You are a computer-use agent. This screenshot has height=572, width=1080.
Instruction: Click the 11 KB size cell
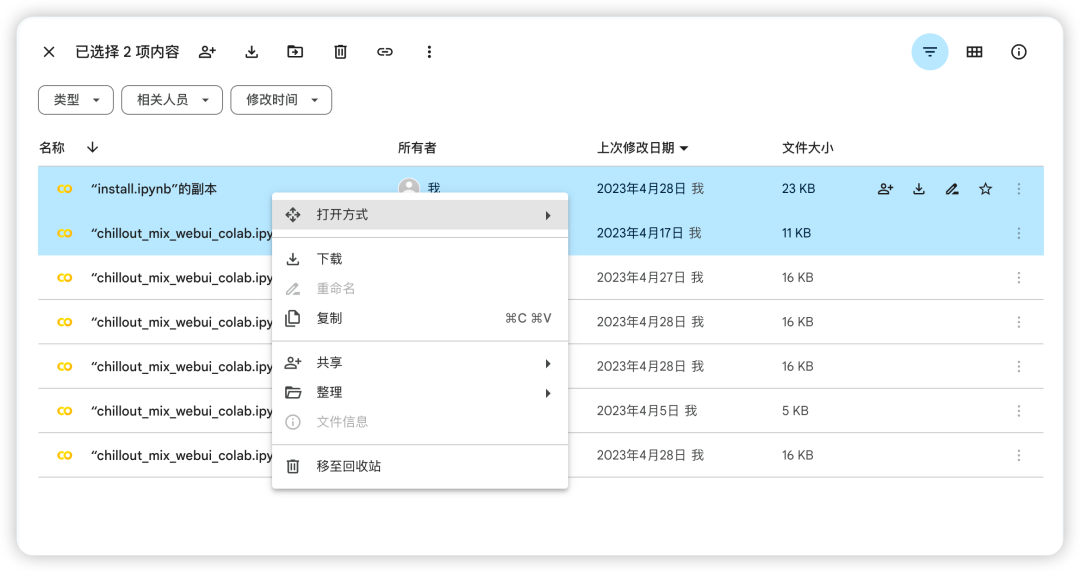coord(796,233)
